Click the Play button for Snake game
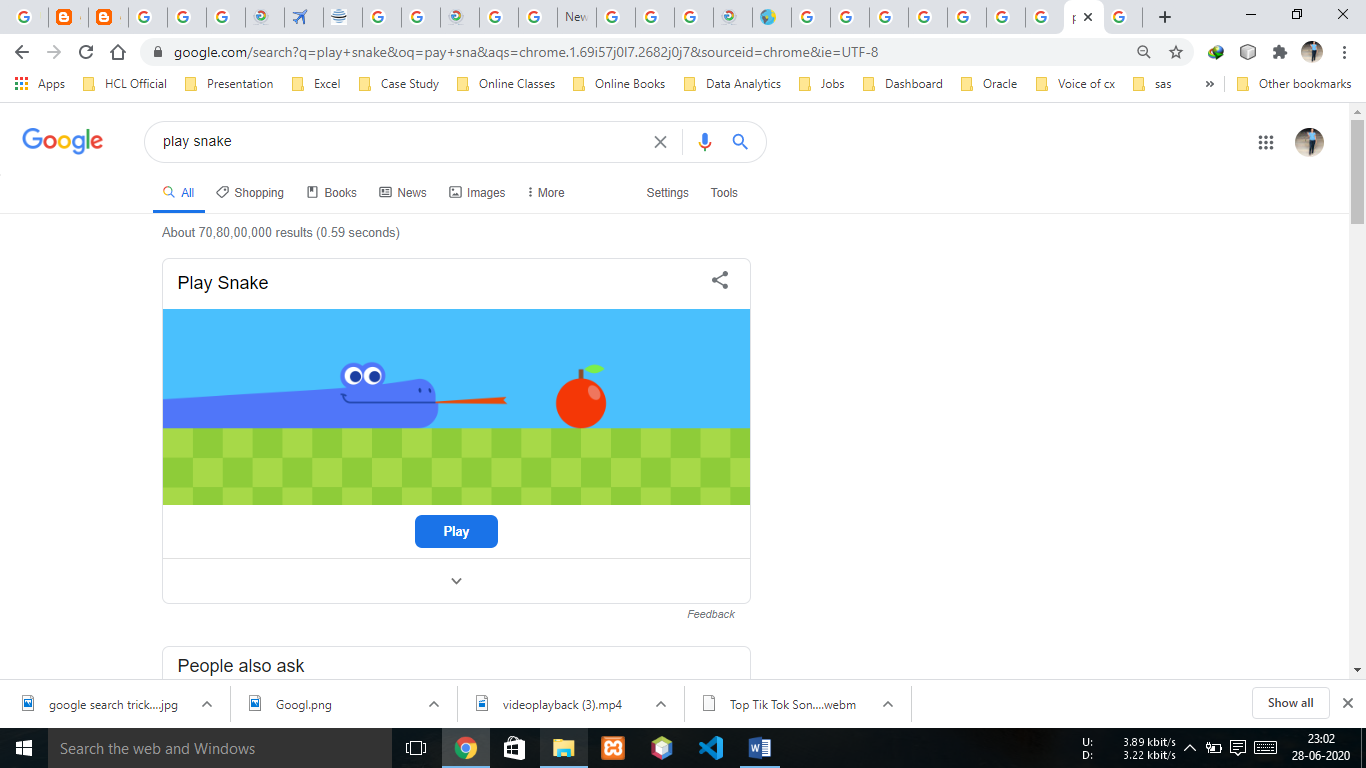This screenshot has width=1366, height=768. coord(456,531)
